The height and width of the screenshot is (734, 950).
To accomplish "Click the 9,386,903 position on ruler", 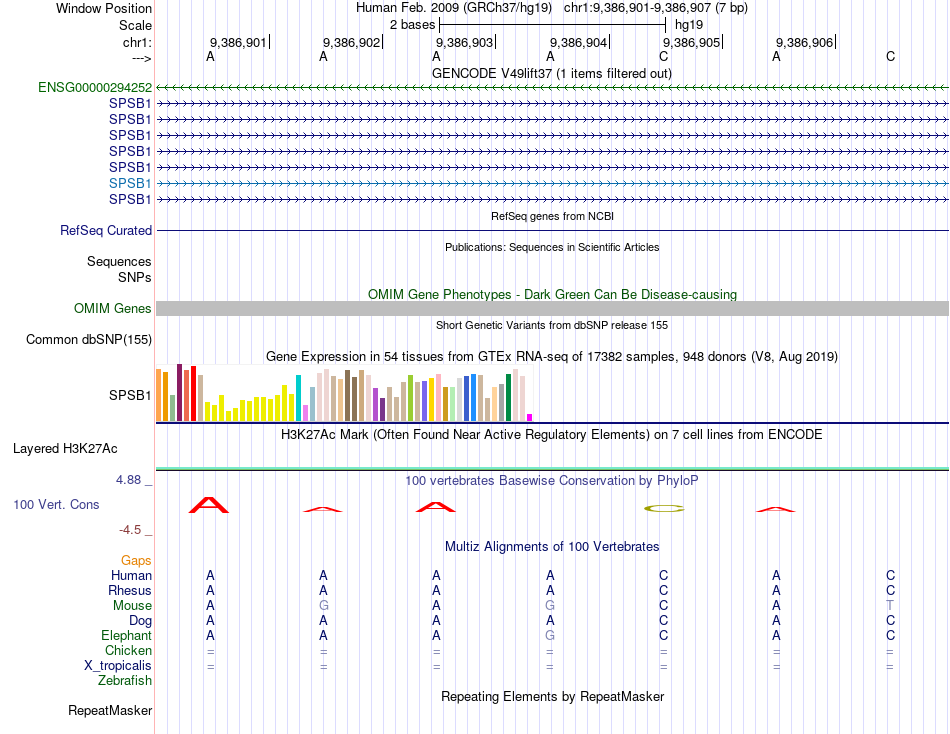I will point(464,42).
